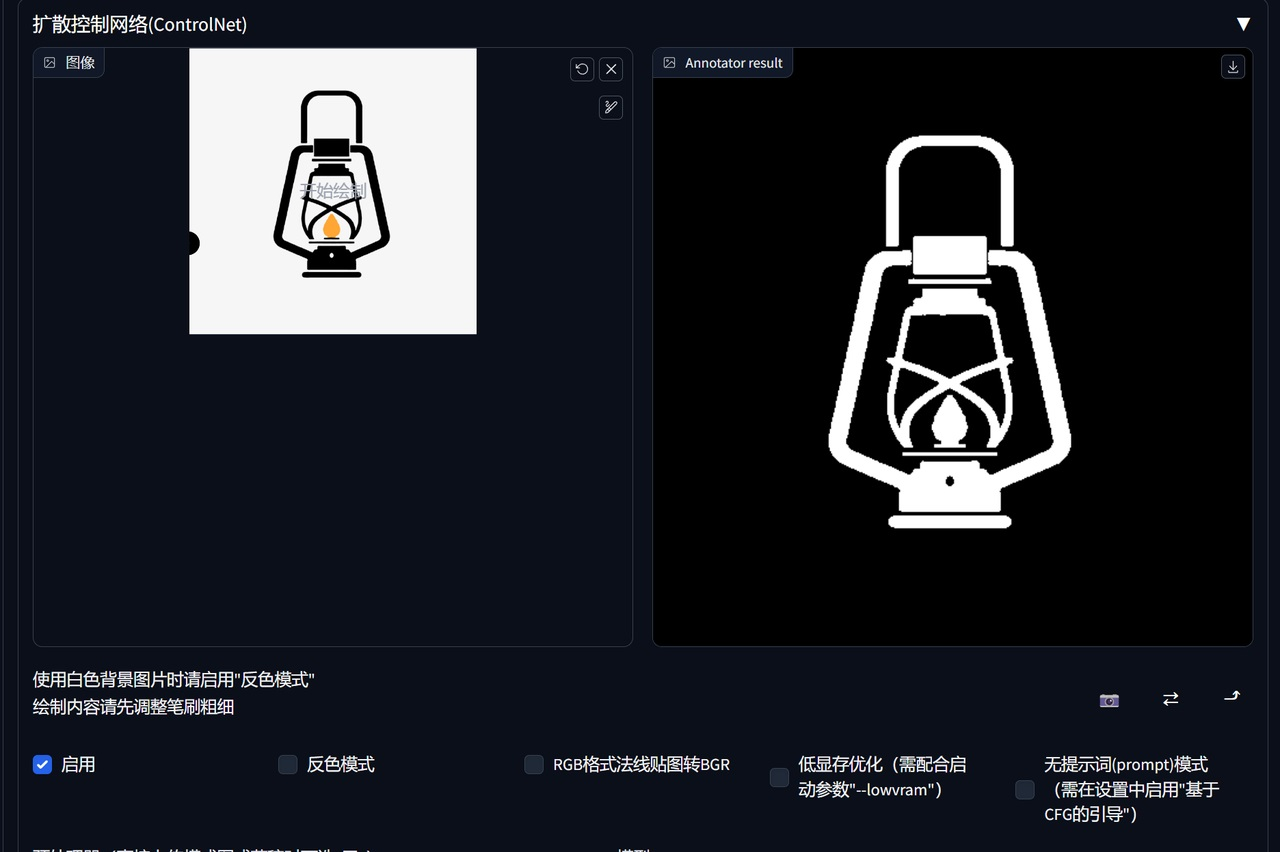Image resolution: width=1280 pixels, height=852 pixels.
Task: Click the curved up-arrow send dimensions icon
Action: coord(1232,697)
